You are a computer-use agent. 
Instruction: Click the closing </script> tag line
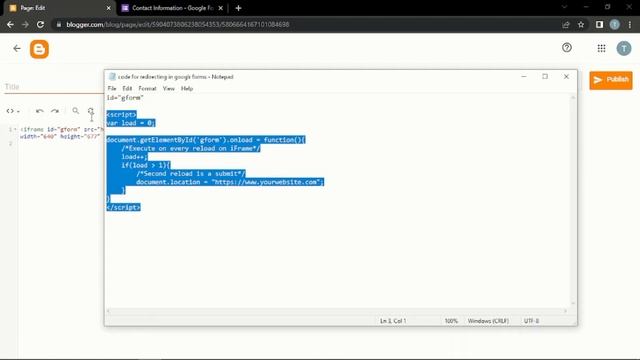[x=123, y=207]
